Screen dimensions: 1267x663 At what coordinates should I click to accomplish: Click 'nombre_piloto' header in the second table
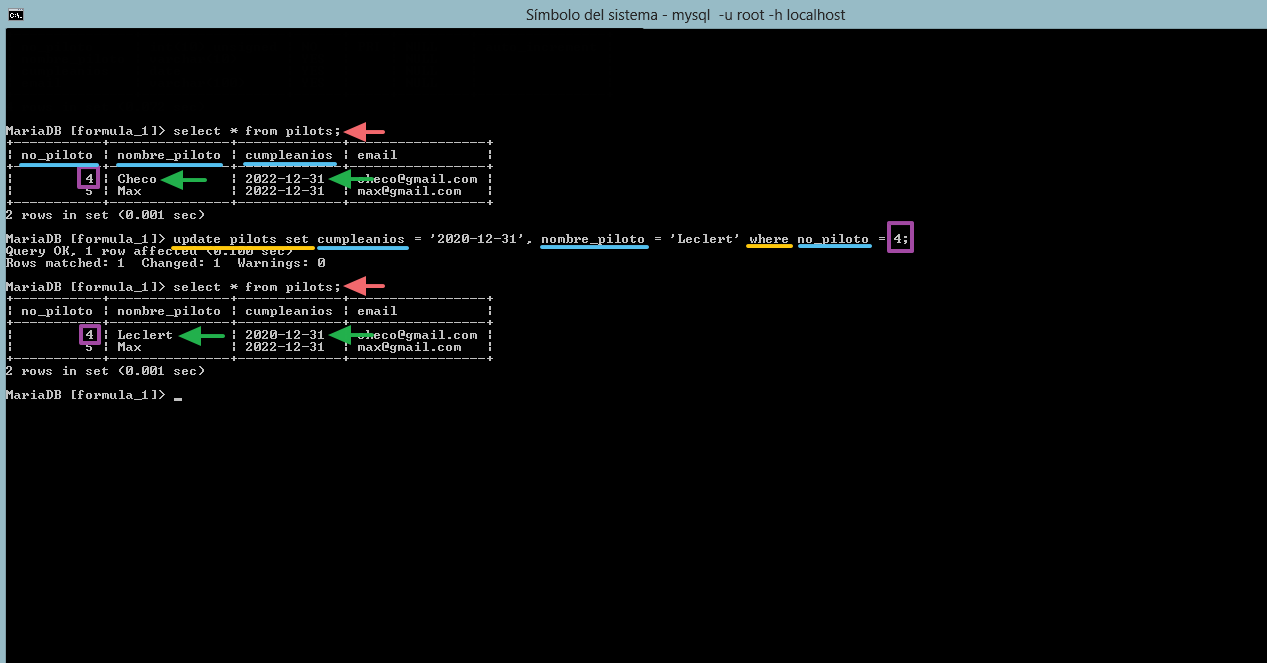pyautogui.click(x=168, y=311)
